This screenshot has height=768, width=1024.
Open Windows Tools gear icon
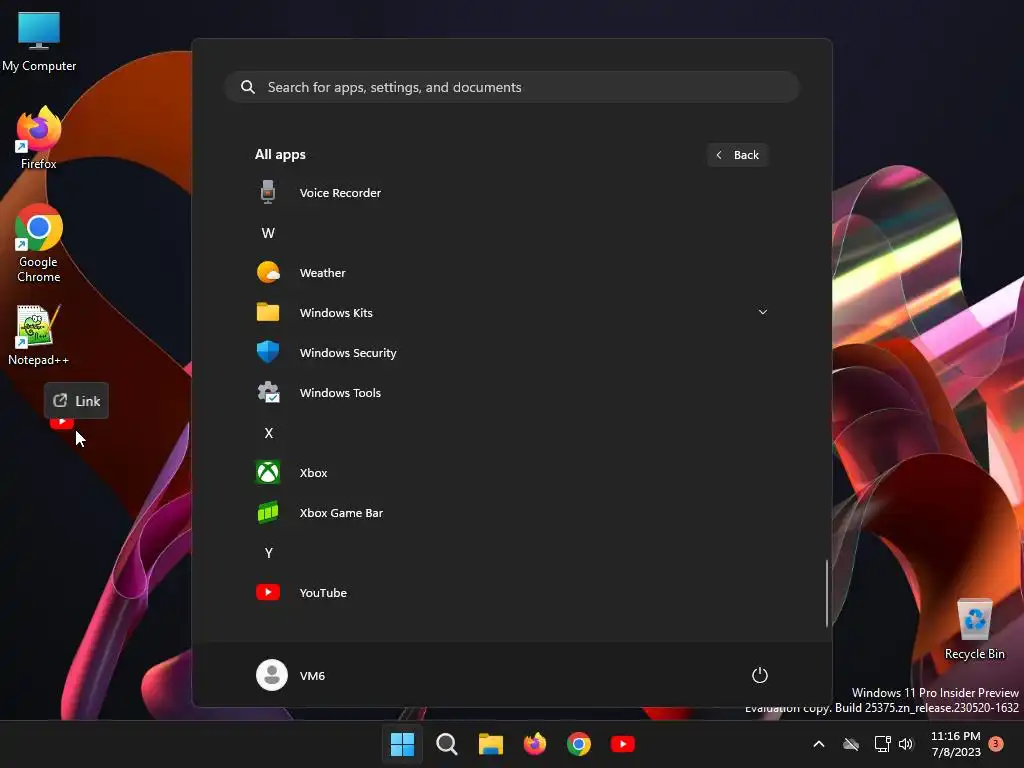point(268,392)
